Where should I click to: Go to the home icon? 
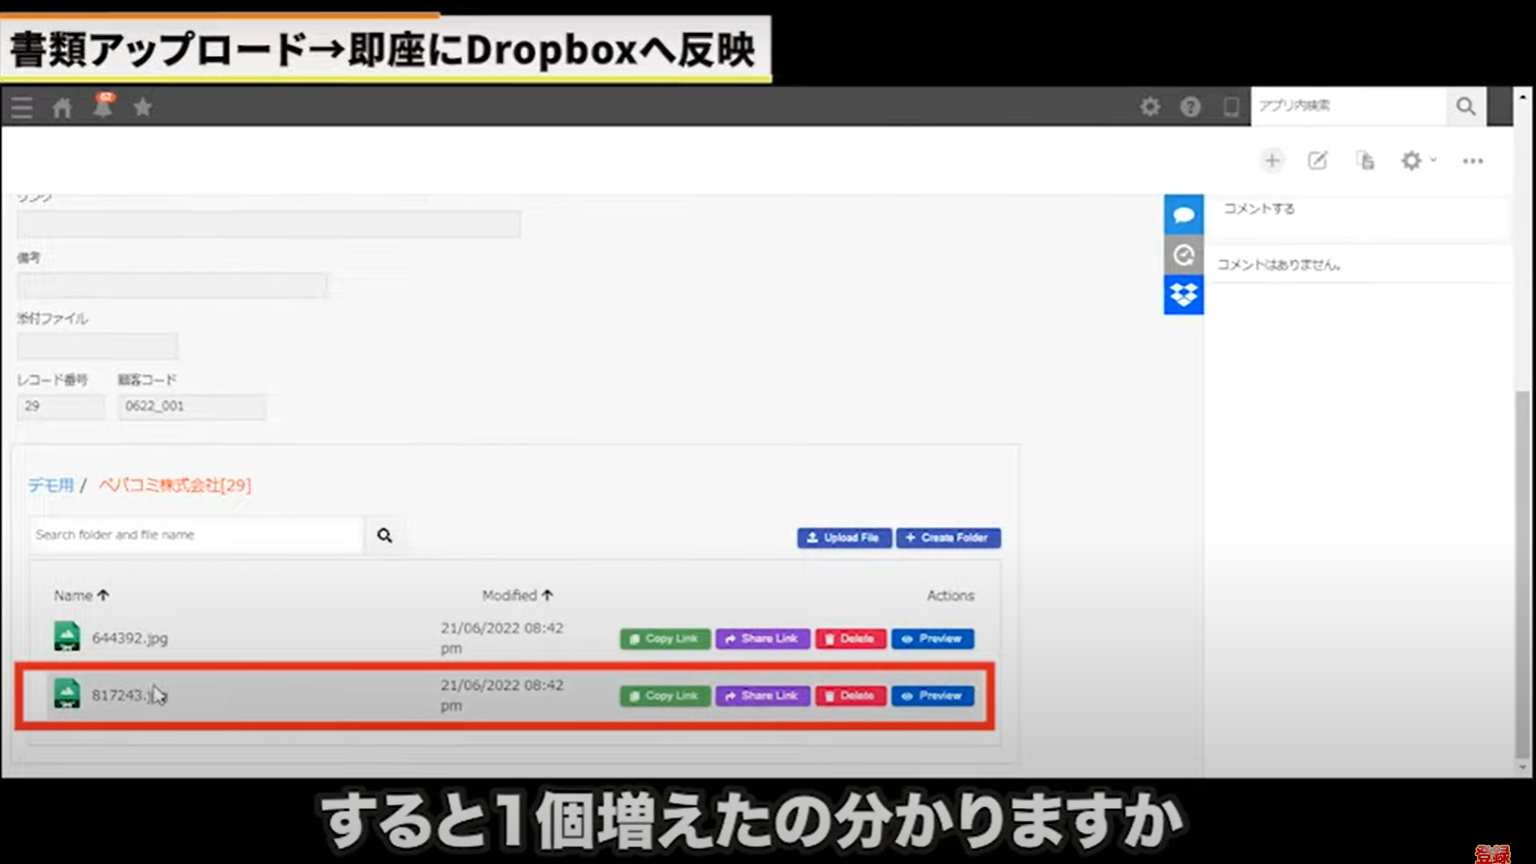click(62, 107)
